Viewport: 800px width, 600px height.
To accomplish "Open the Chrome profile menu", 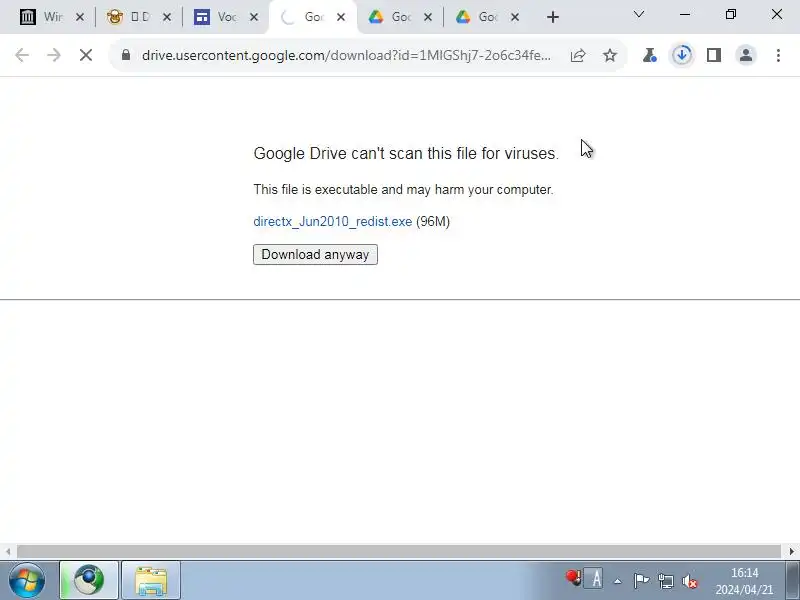I will coord(746,55).
